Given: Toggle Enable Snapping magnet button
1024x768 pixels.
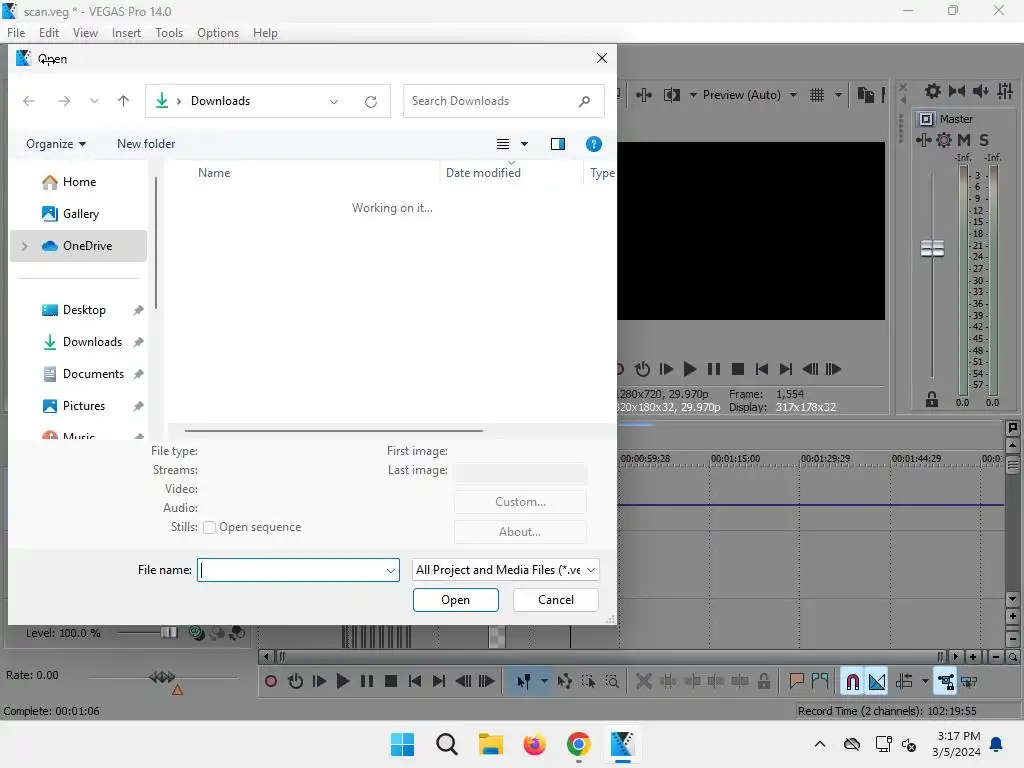Looking at the screenshot, I should click(852, 681).
